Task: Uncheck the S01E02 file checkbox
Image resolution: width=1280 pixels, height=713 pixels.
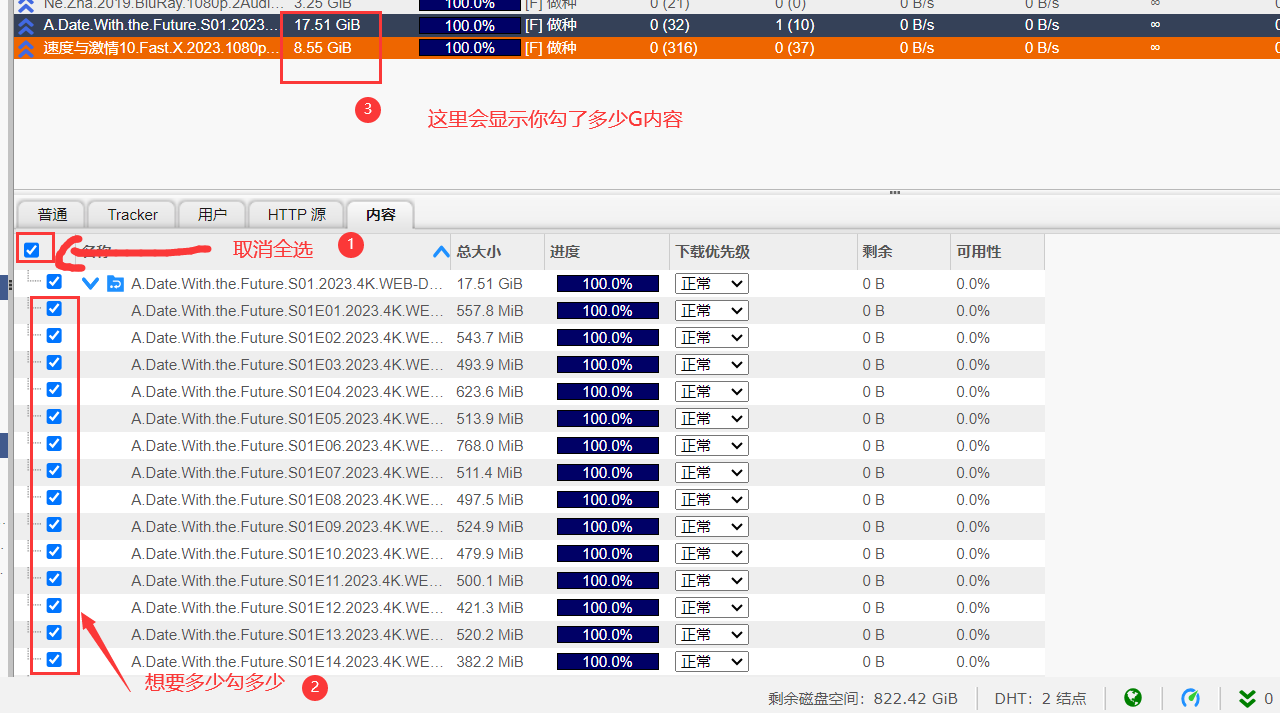Action: tap(54, 336)
